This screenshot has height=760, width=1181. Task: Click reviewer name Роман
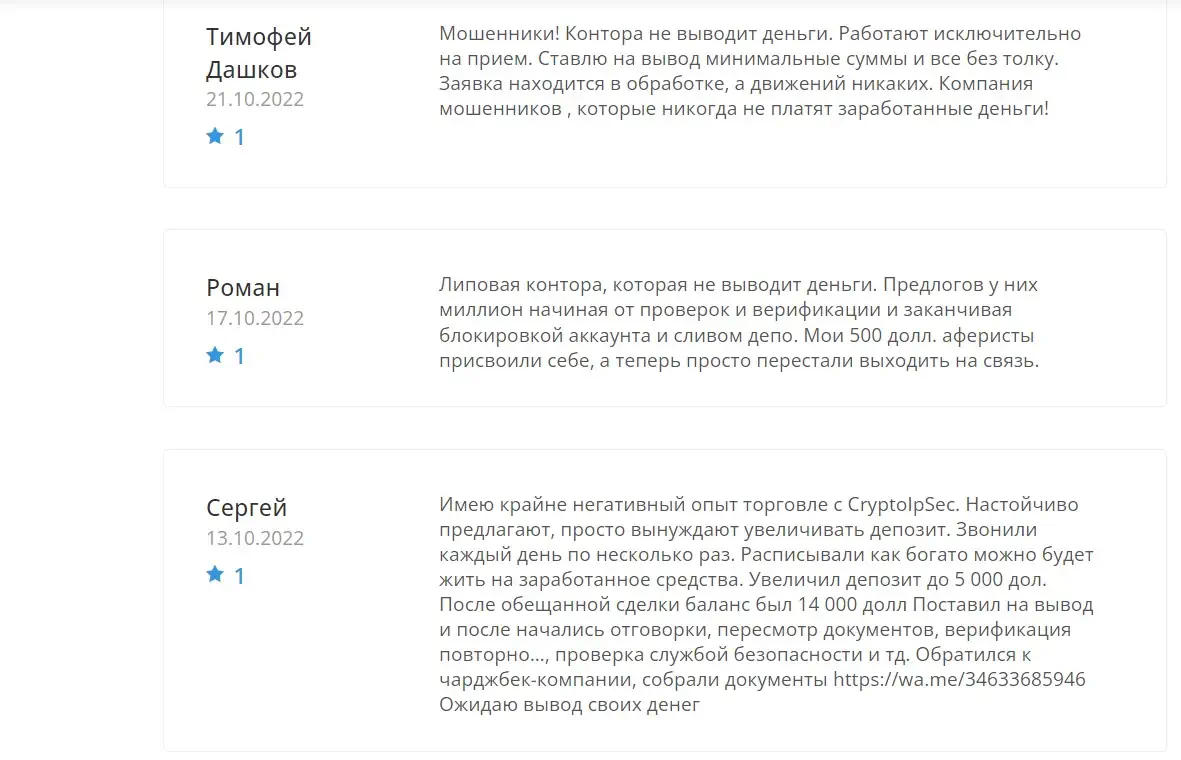(243, 288)
